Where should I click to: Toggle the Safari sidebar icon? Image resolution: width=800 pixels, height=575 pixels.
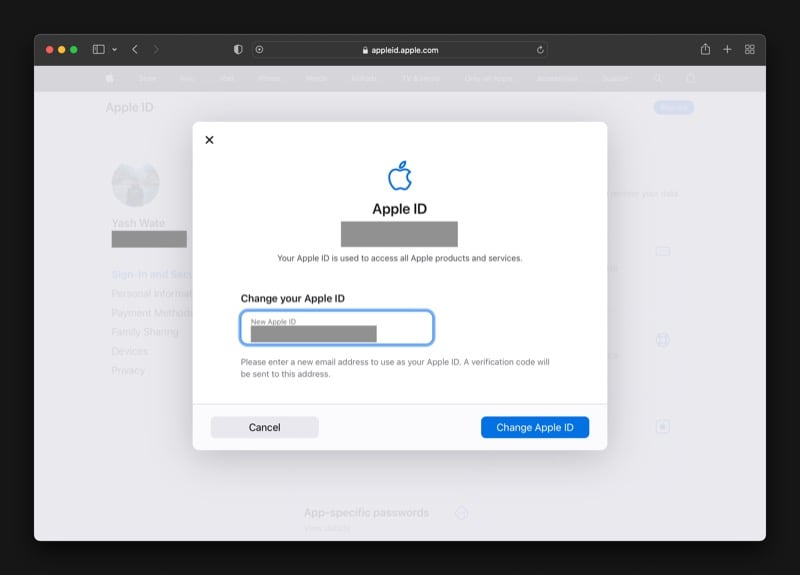[x=98, y=49]
